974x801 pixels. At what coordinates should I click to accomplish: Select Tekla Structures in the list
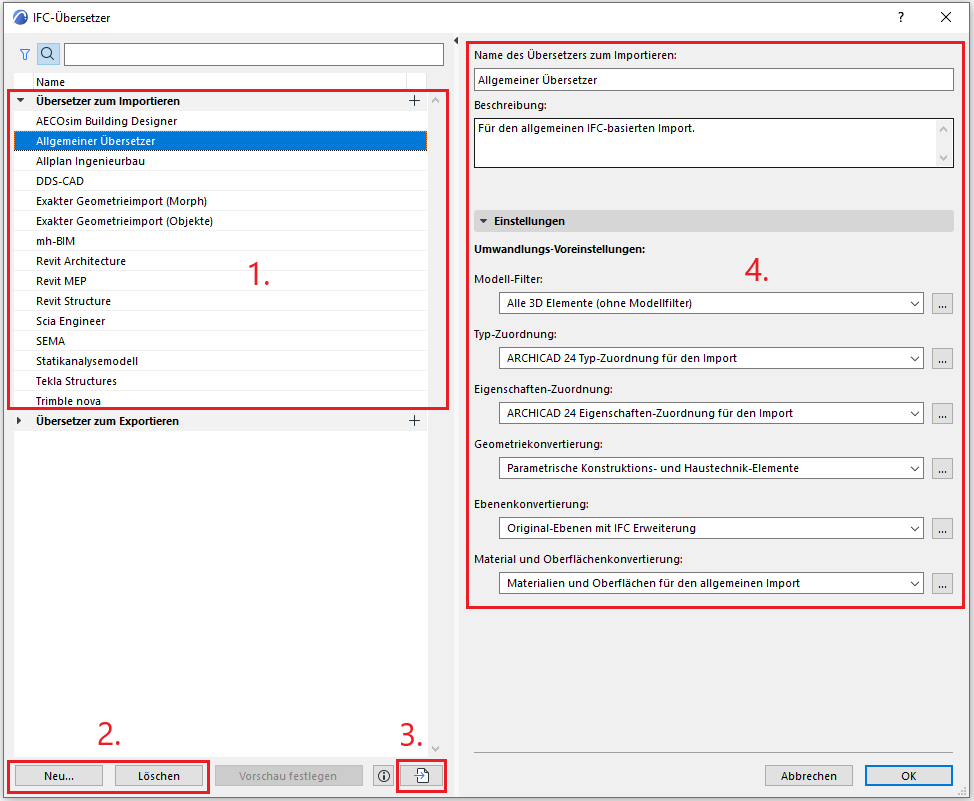pyautogui.click(x=76, y=381)
